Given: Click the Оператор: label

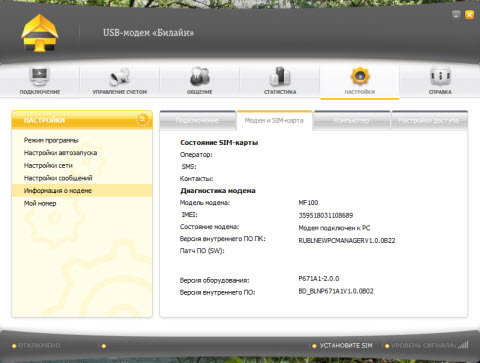Looking at the screenshot, I should point(196,155).
